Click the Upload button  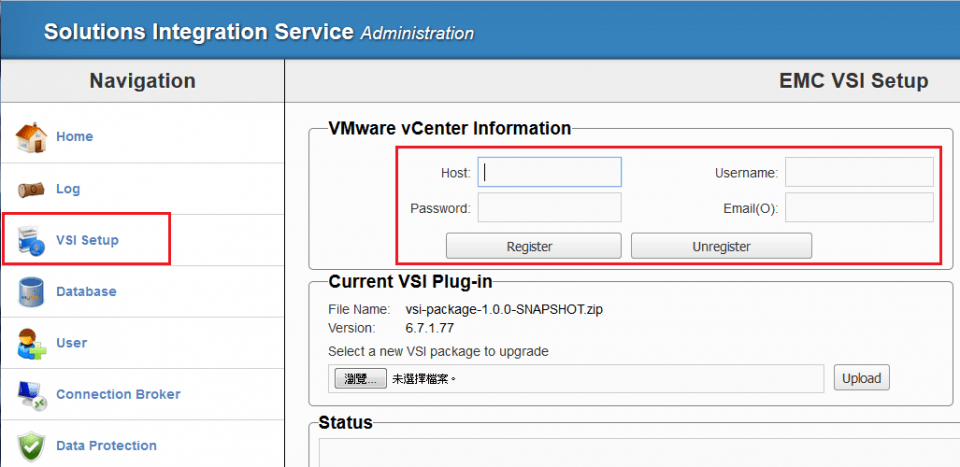pos(861,378)
